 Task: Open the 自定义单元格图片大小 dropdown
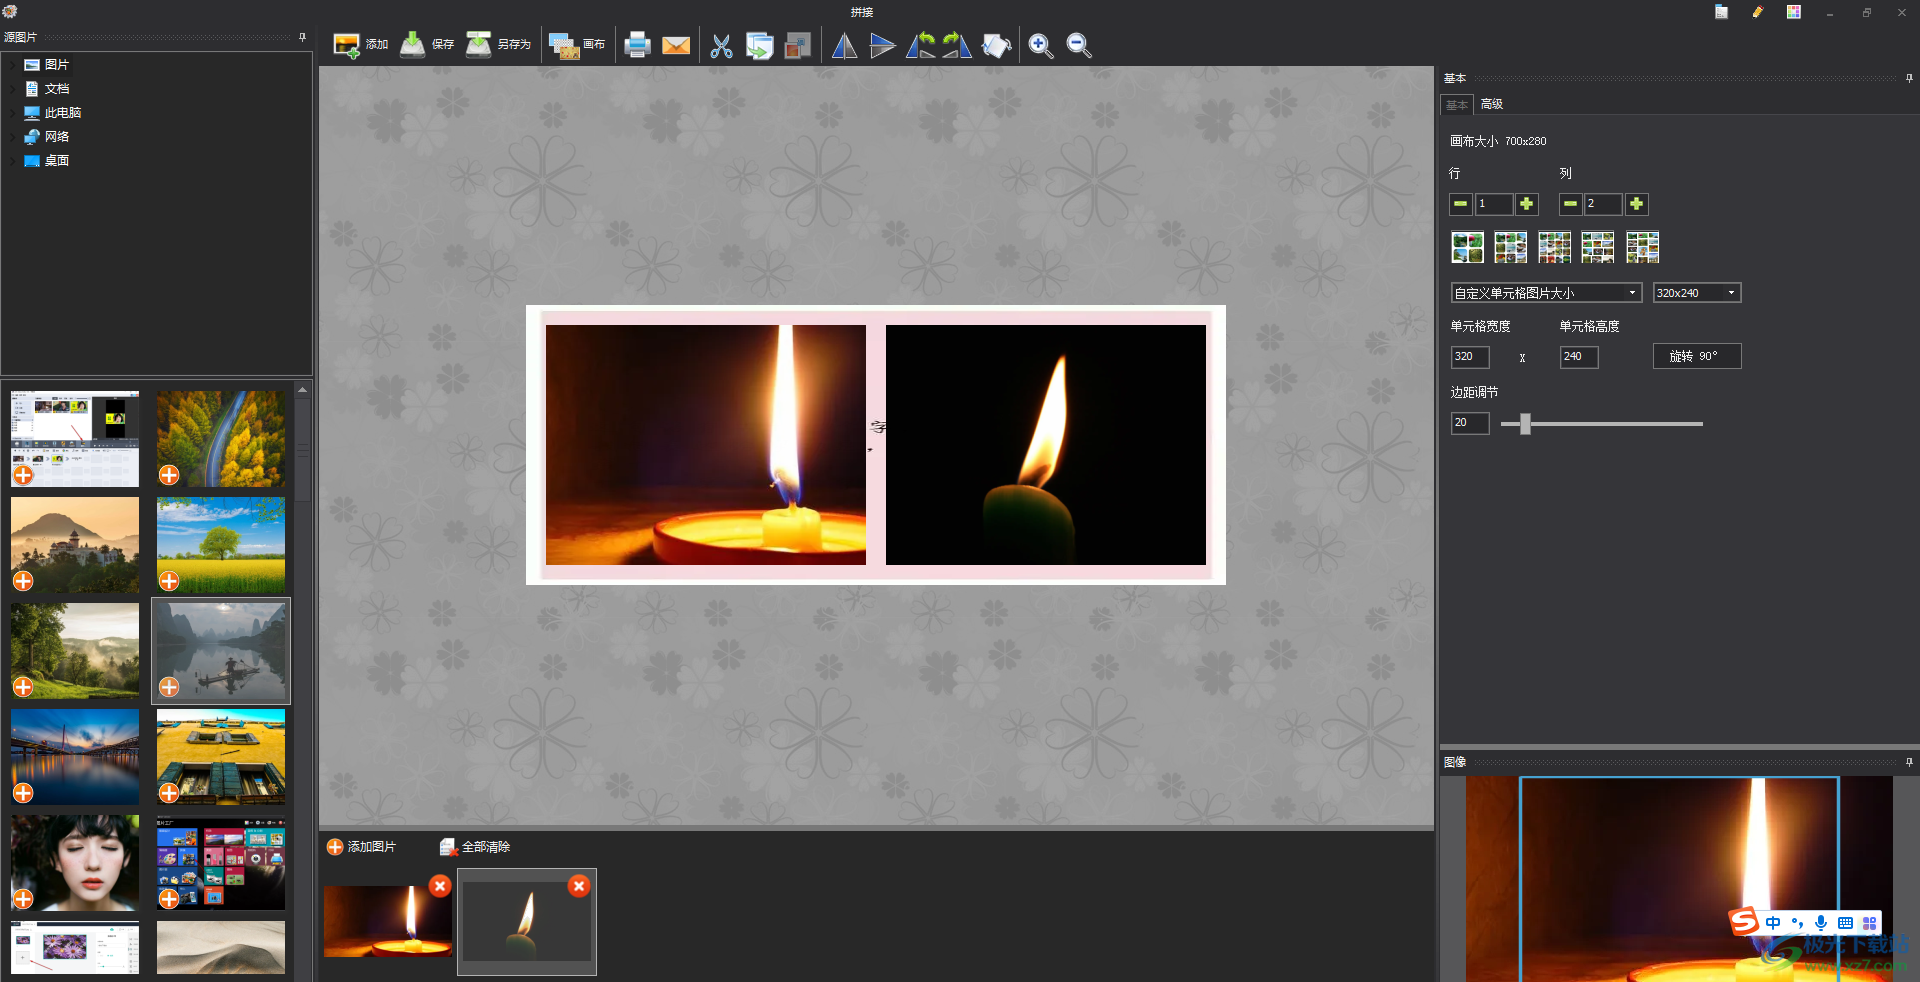(x=1546, y=293)
